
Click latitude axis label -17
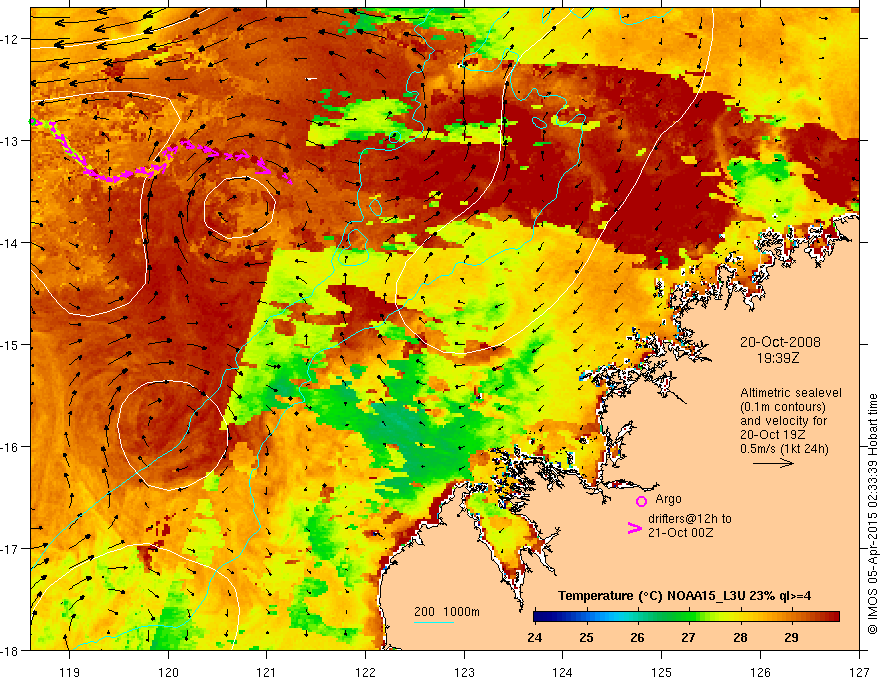coord(10,549)
